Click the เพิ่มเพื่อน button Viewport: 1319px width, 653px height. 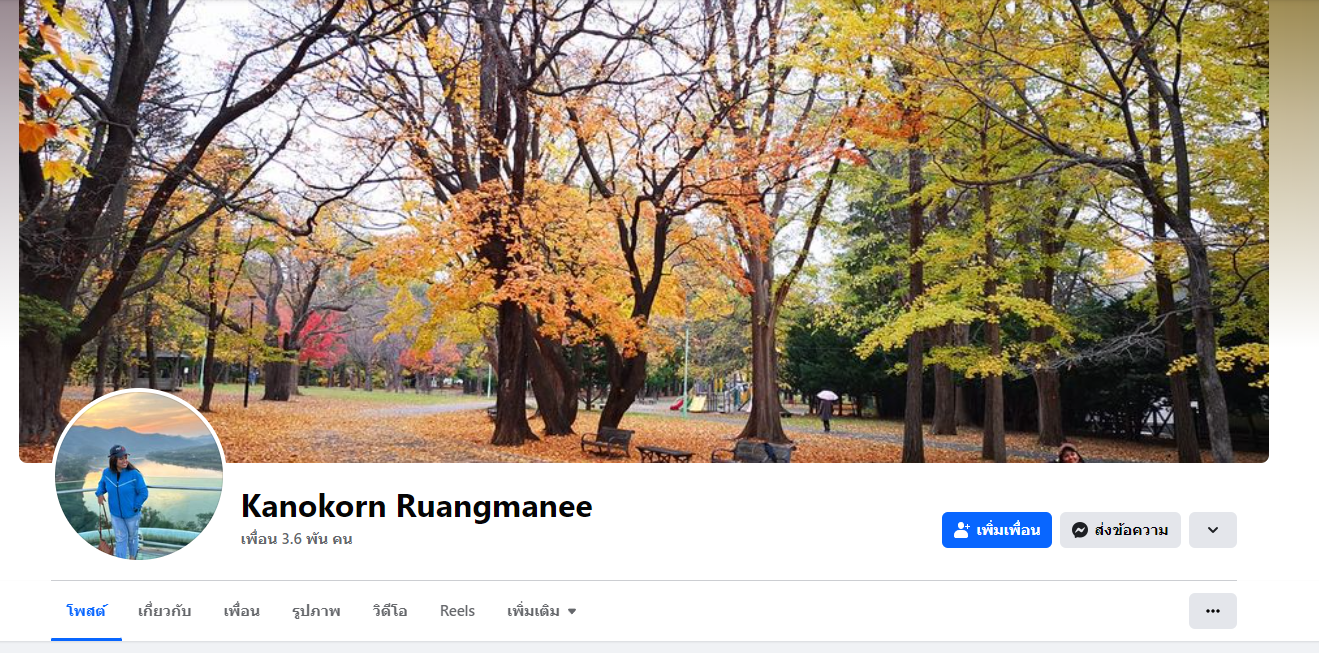click(x=997, y=530)
